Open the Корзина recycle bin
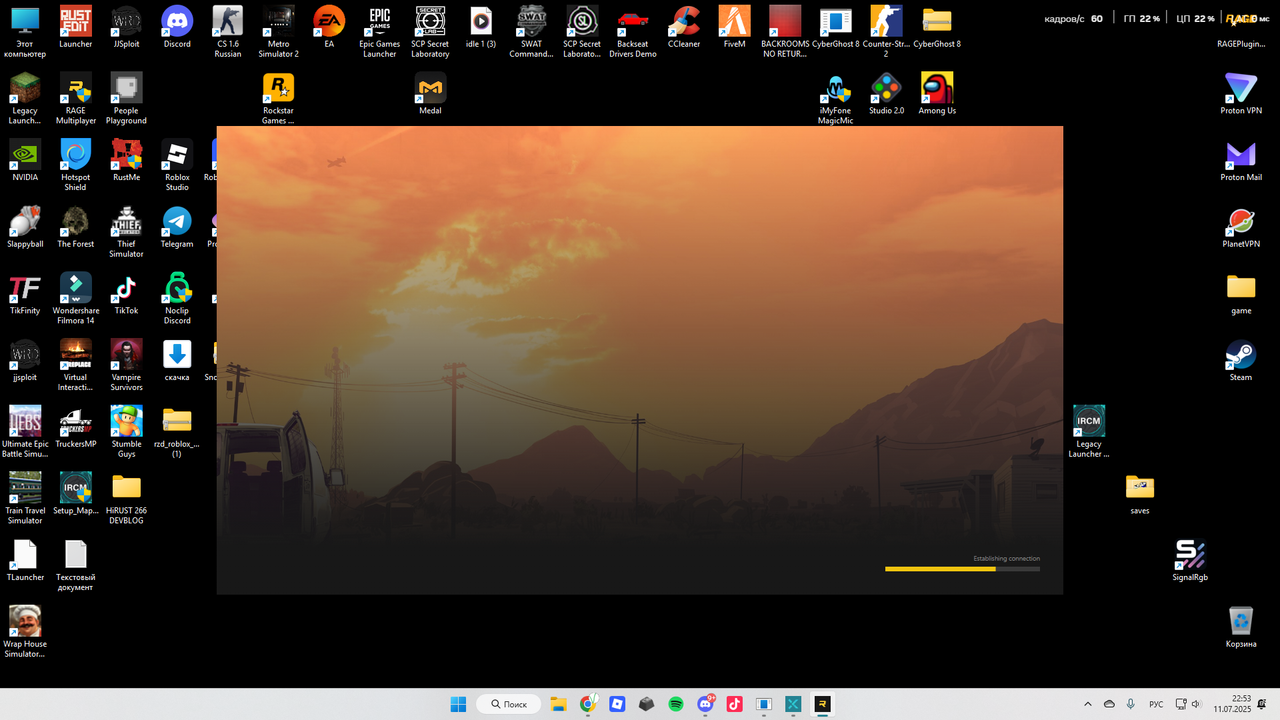Image resolution: width=1280 pixels, height=720 pixels. (1241, 628)
